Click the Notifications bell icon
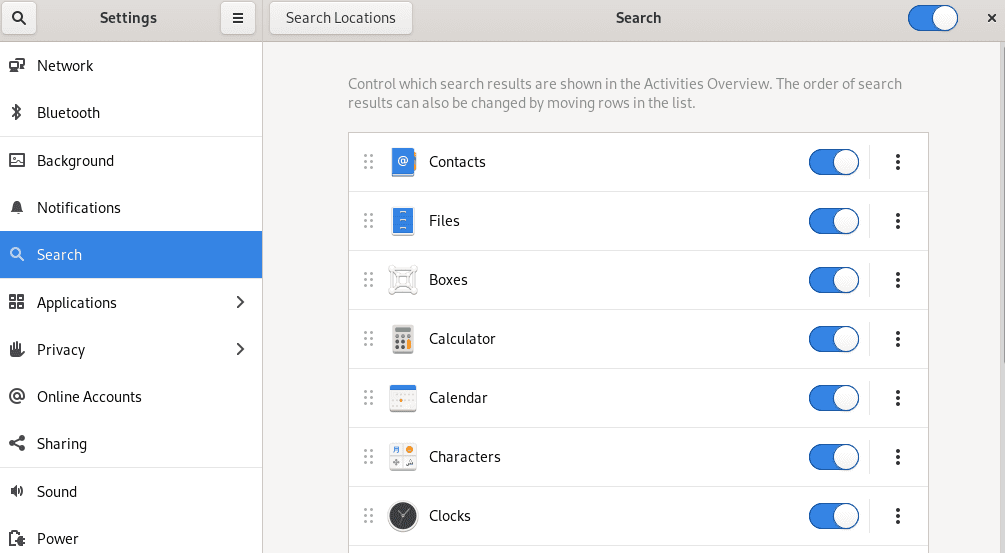1005x553 pixels. 17,208
